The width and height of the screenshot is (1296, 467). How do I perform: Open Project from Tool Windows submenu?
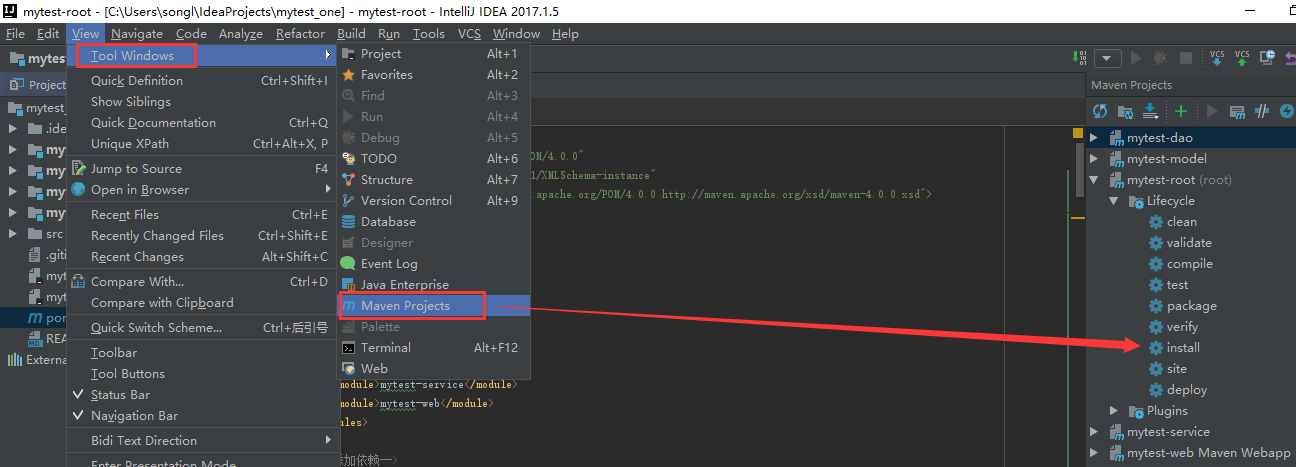click(432, 54)
